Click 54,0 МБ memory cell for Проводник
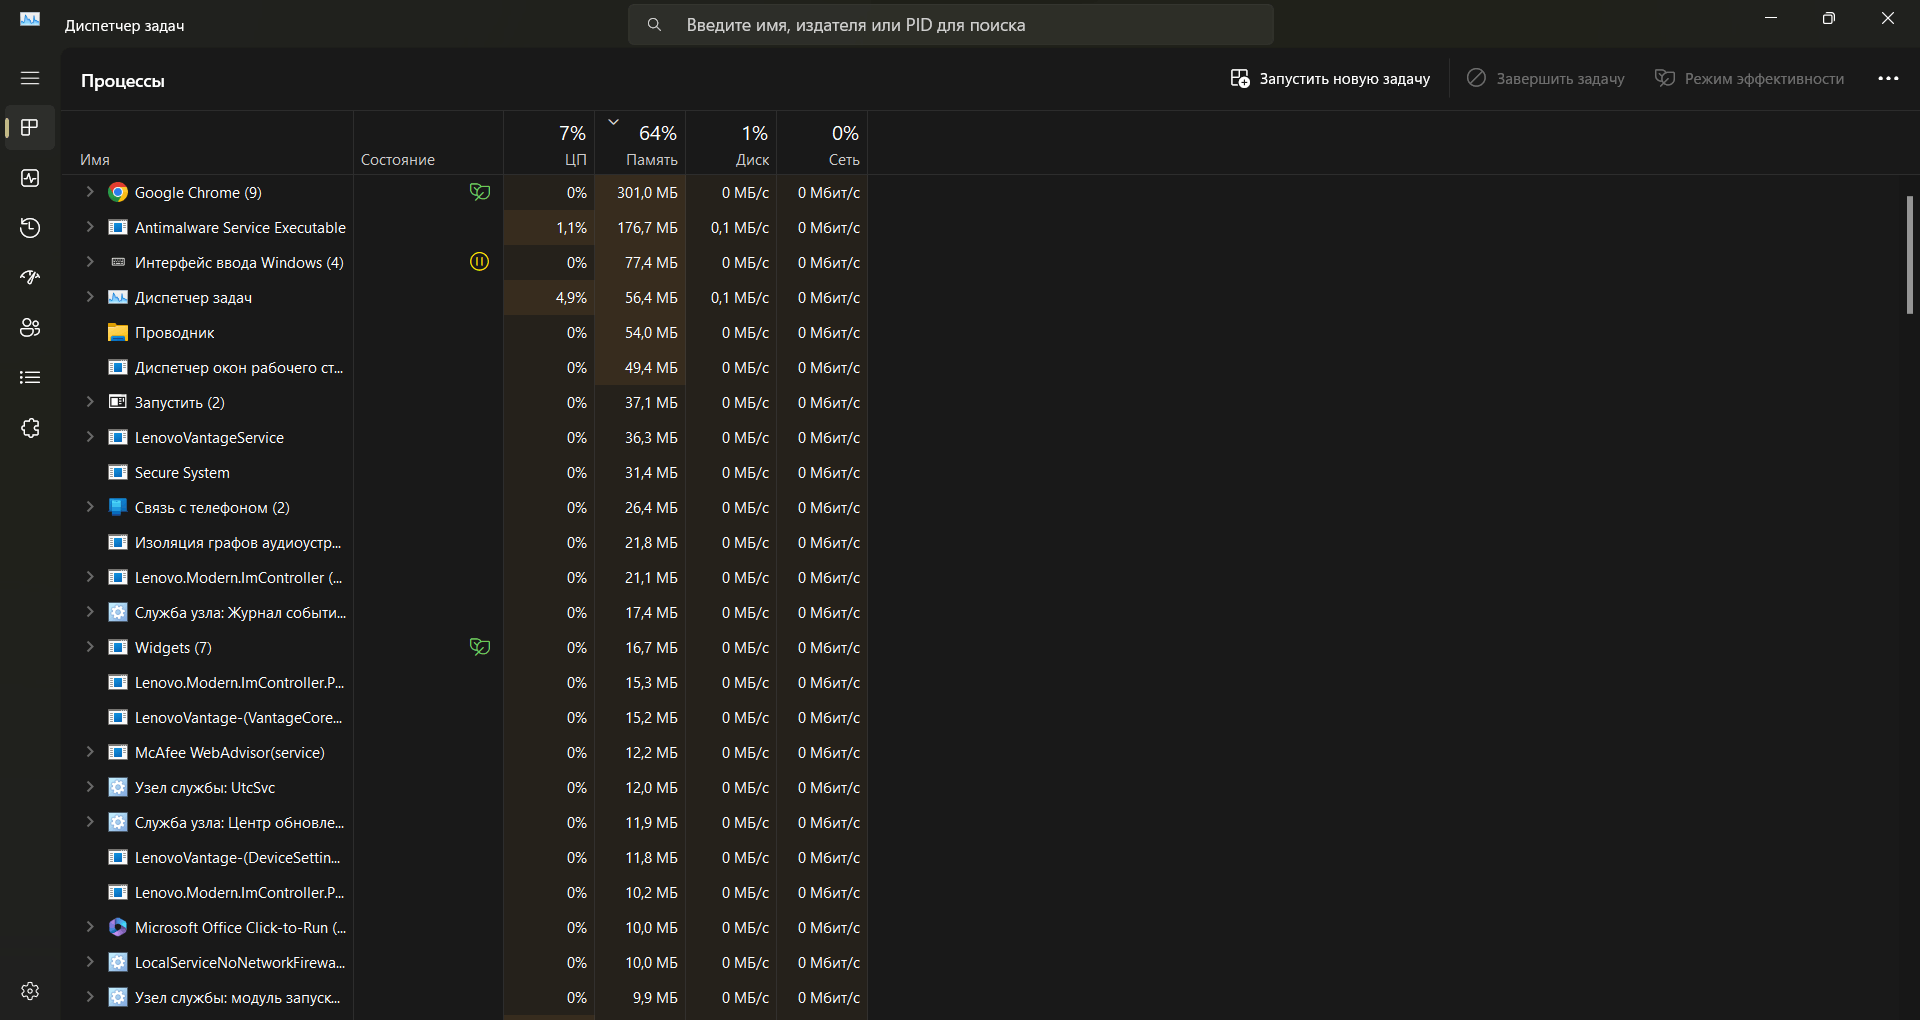Screen dimensions: 1920x1020 point(640,332)
